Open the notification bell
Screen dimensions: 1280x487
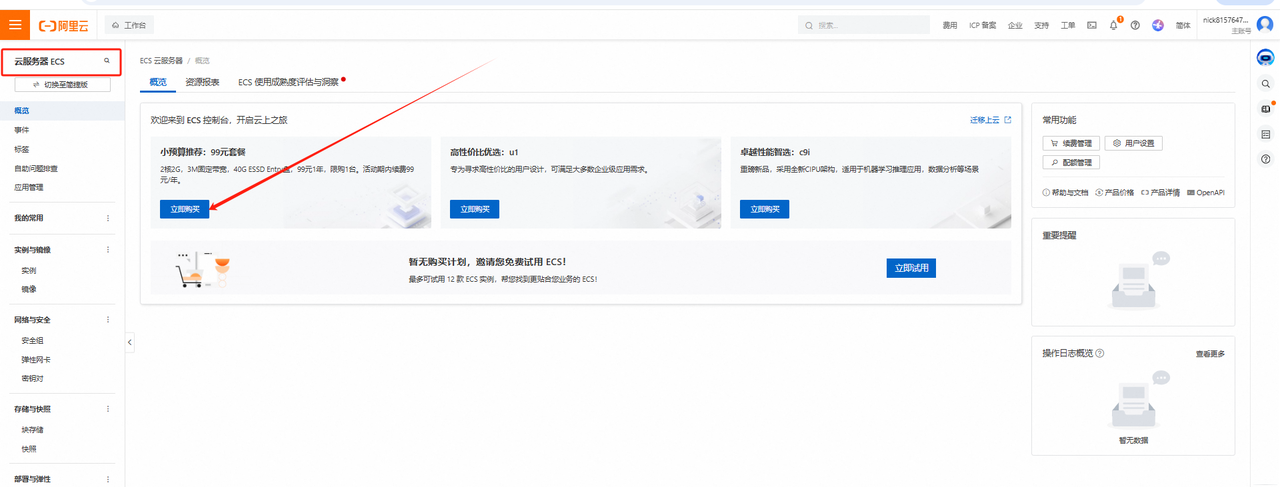point(1114,25)
